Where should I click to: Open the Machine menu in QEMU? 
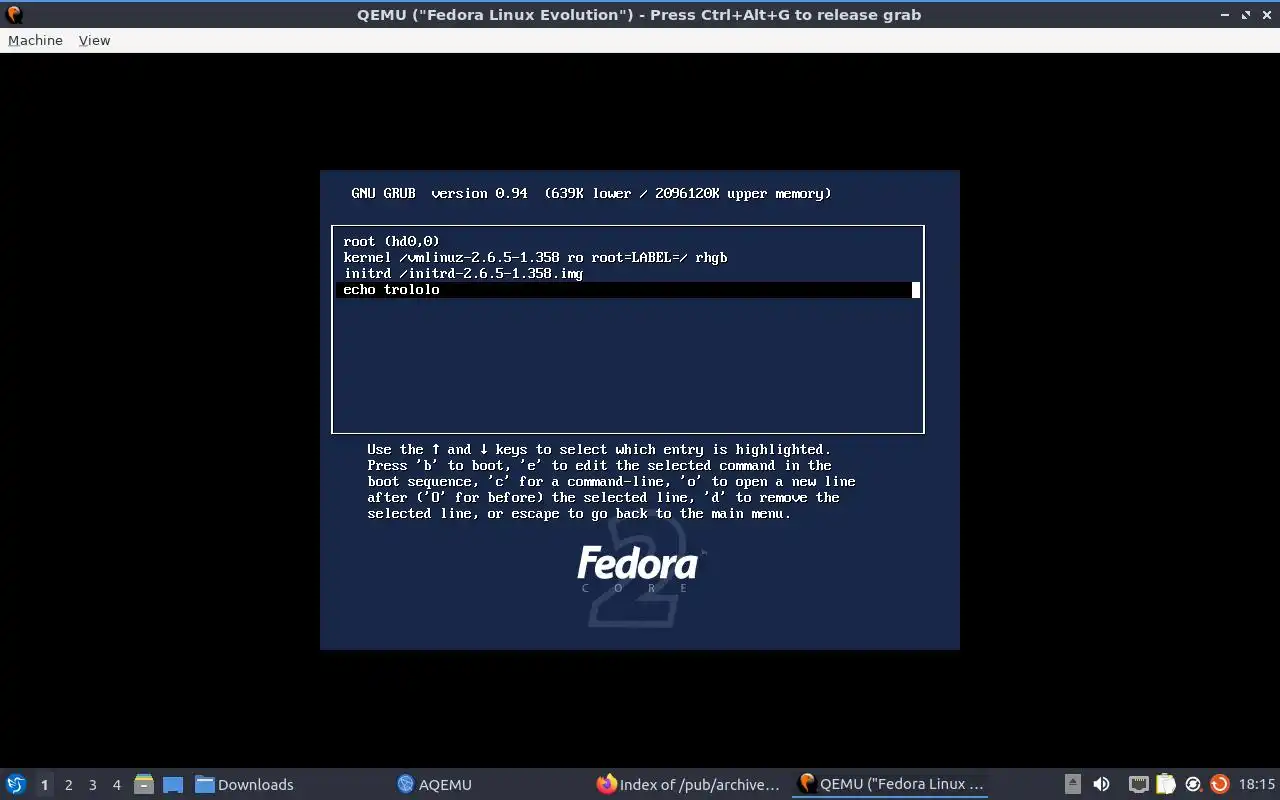[x=35, y=40]
